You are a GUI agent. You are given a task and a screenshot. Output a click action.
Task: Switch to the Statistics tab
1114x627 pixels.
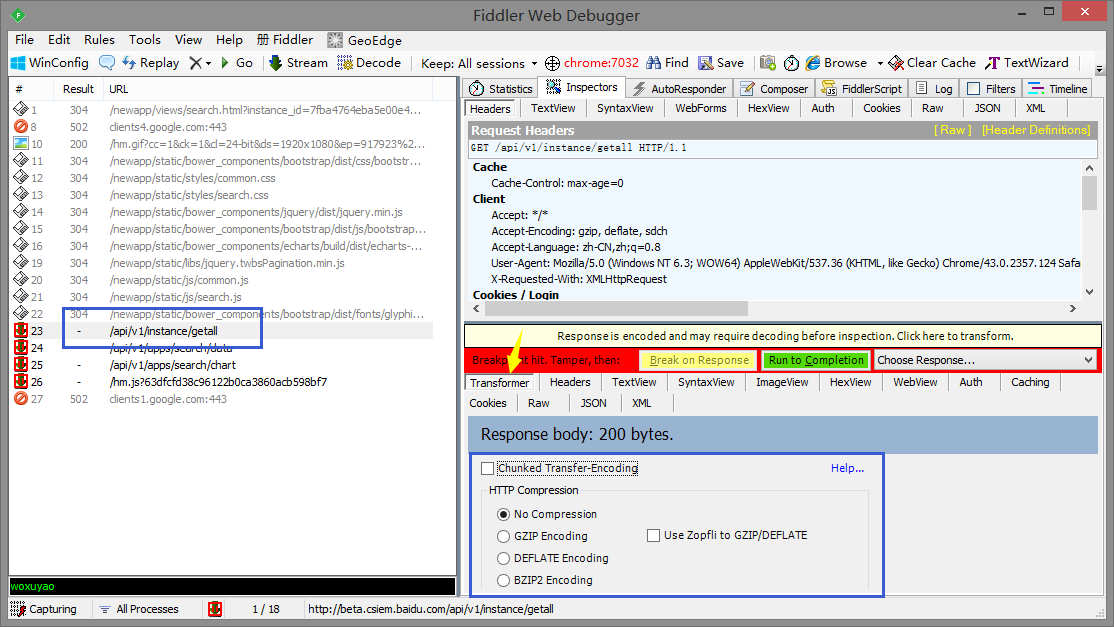pyautogui.click(x=501, y=89)
